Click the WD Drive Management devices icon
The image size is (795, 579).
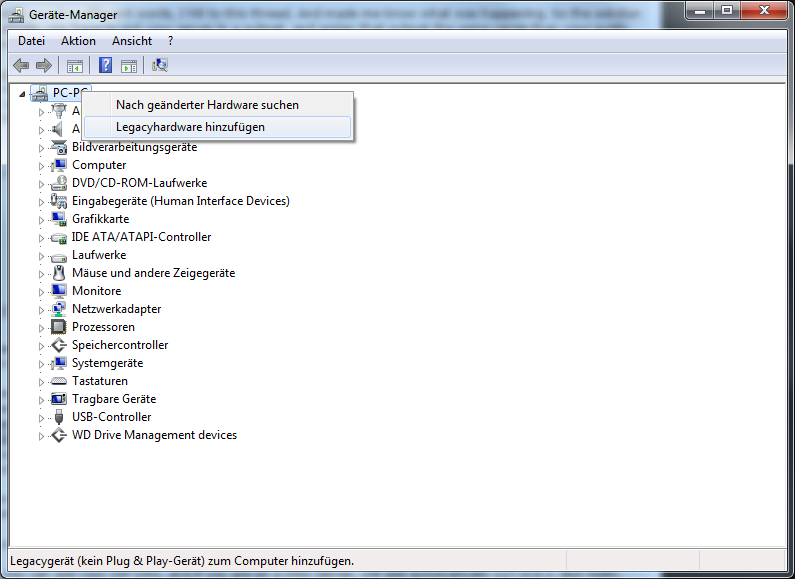pos(59,435)
